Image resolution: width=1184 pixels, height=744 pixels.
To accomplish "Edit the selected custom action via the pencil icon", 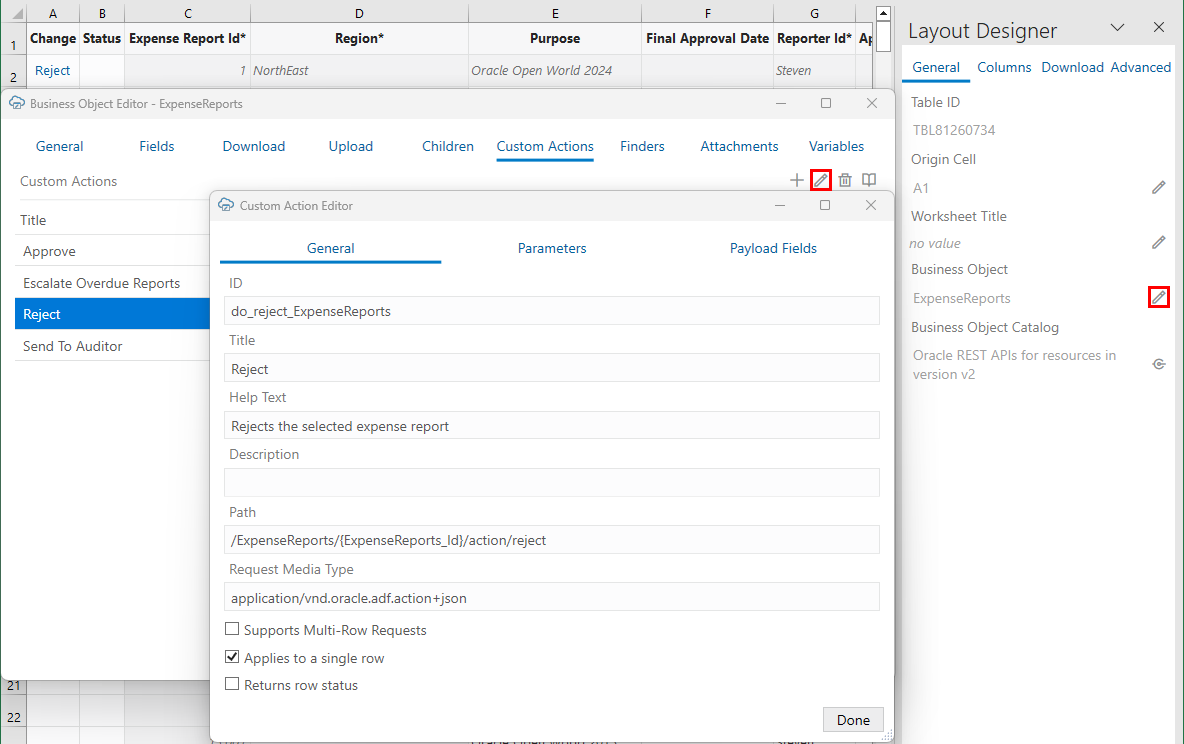I will click(x=820, y=180).
